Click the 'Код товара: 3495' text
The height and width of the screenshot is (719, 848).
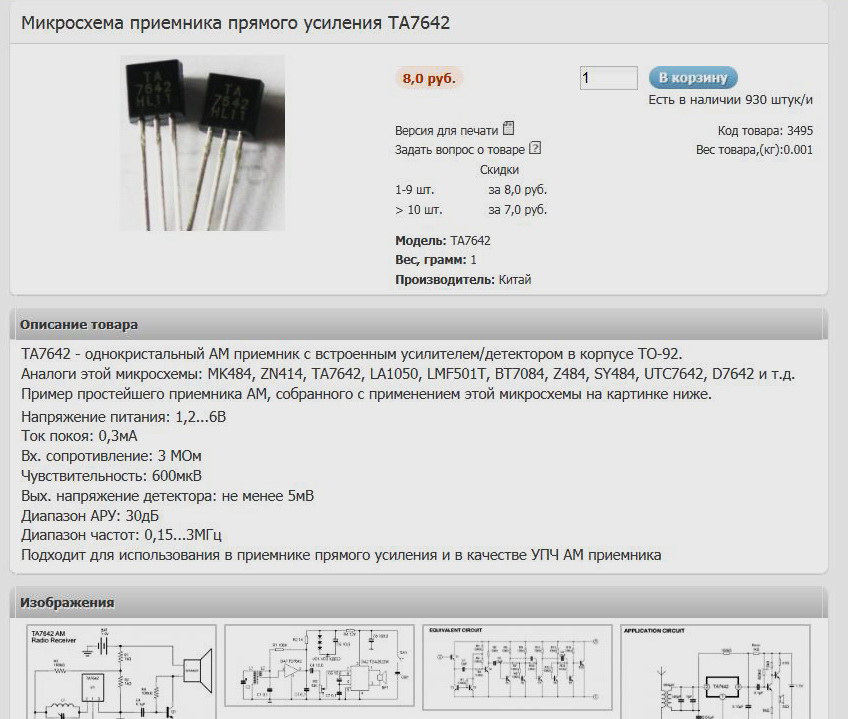point(765,131)
